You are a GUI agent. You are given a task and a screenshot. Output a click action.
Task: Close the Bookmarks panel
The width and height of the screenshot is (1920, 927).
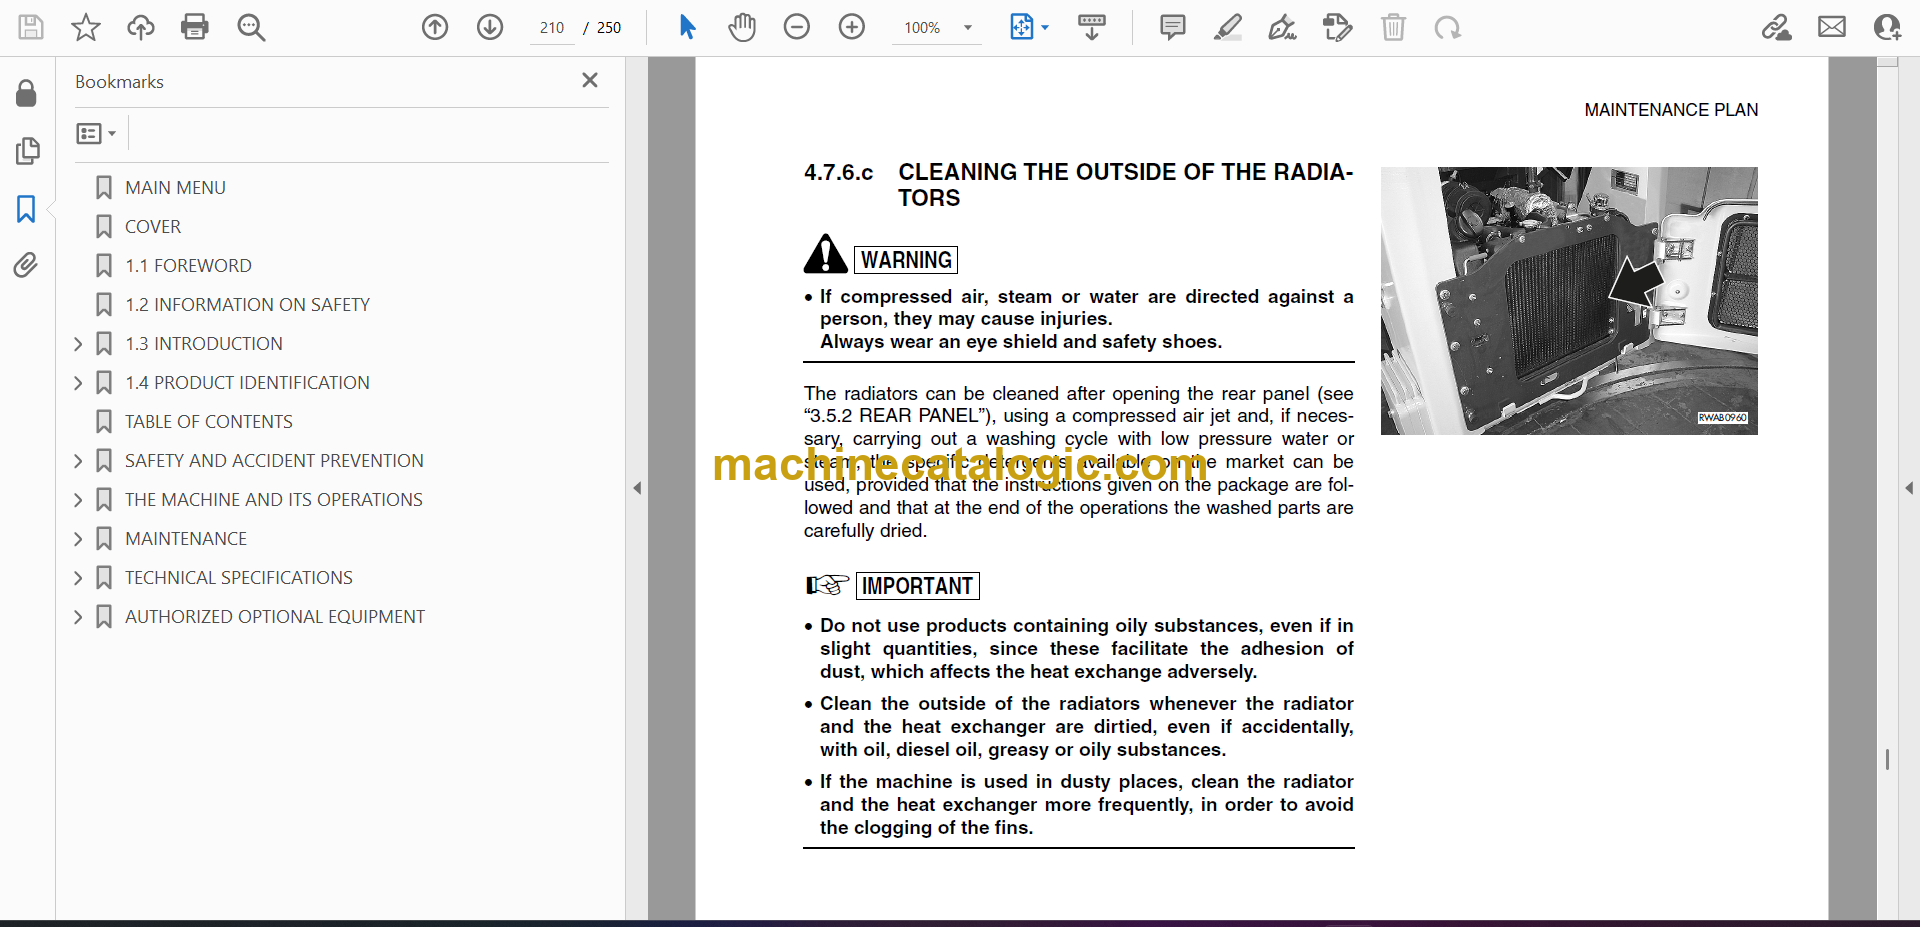[x=590, y=80]
